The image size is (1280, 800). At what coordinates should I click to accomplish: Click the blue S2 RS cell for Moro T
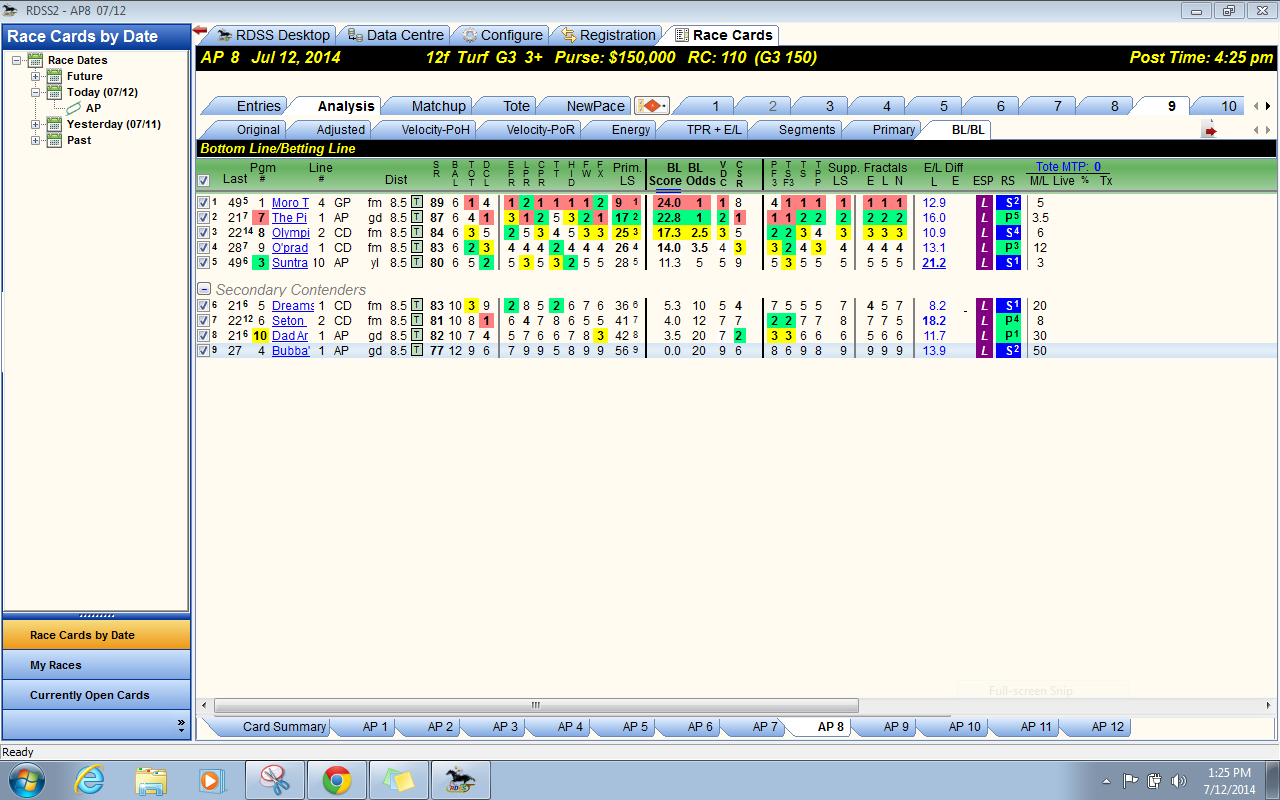point(1007,203)
